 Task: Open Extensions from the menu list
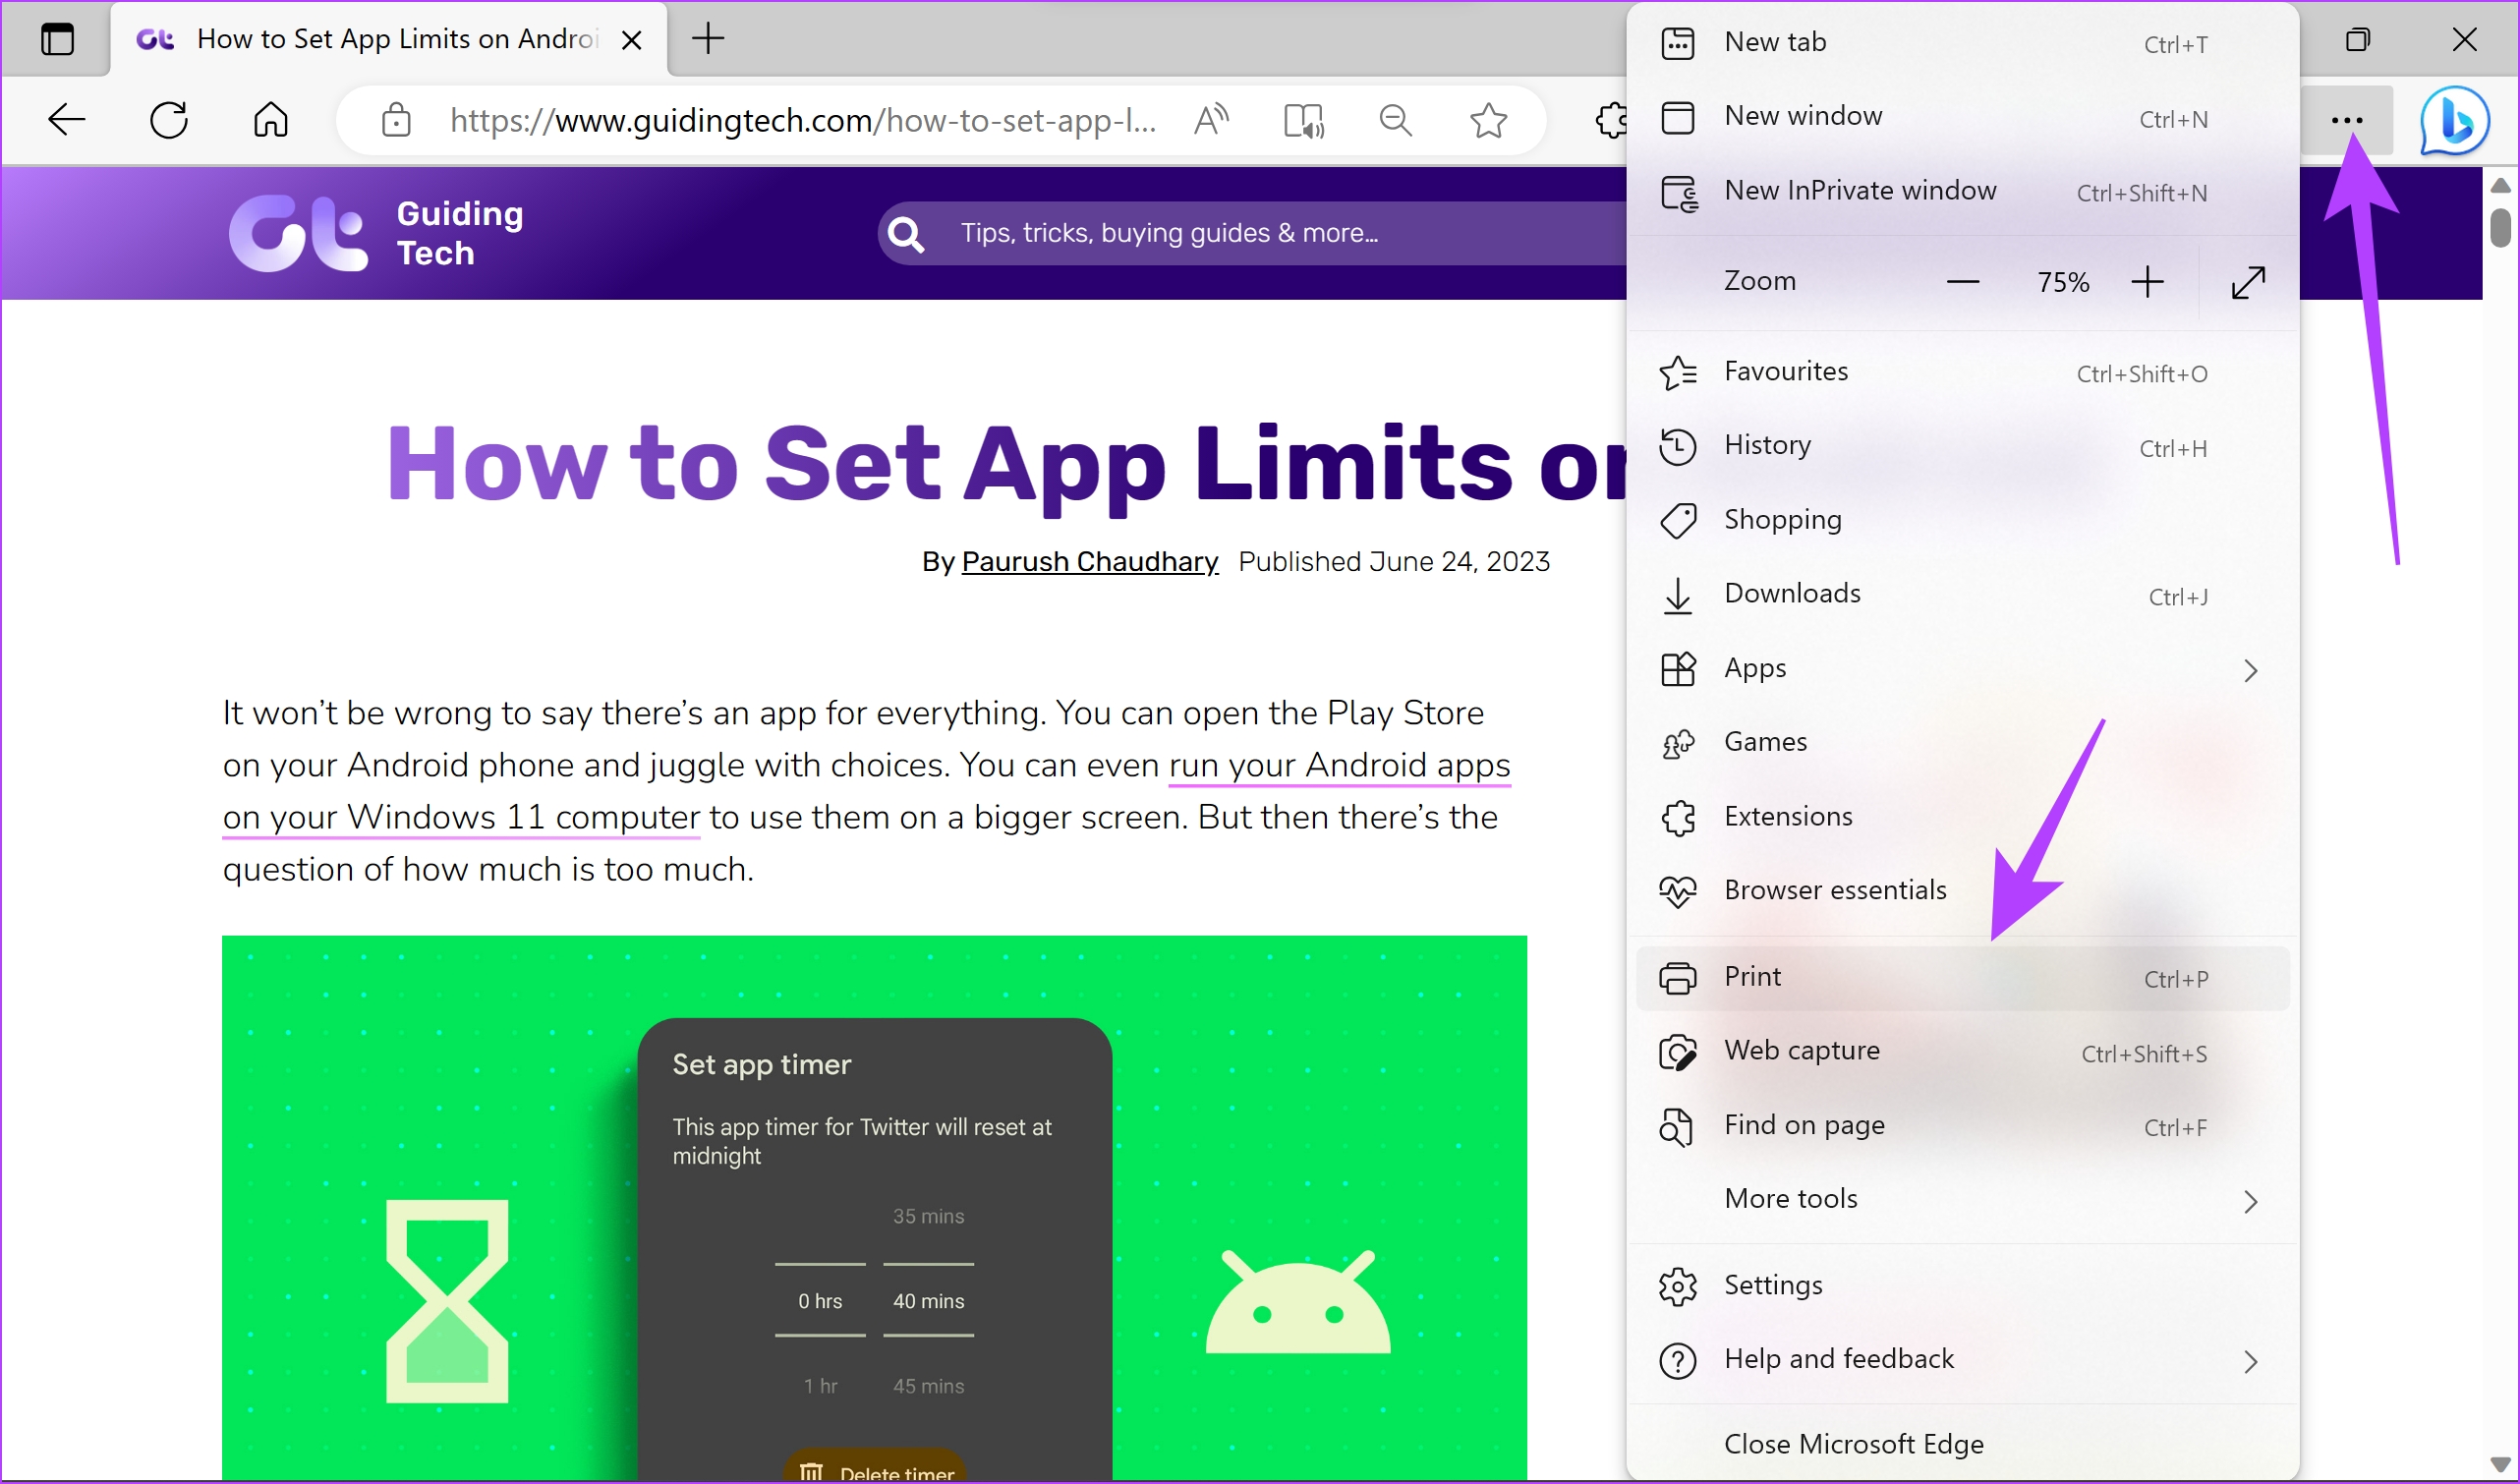tap(1962, 817)
